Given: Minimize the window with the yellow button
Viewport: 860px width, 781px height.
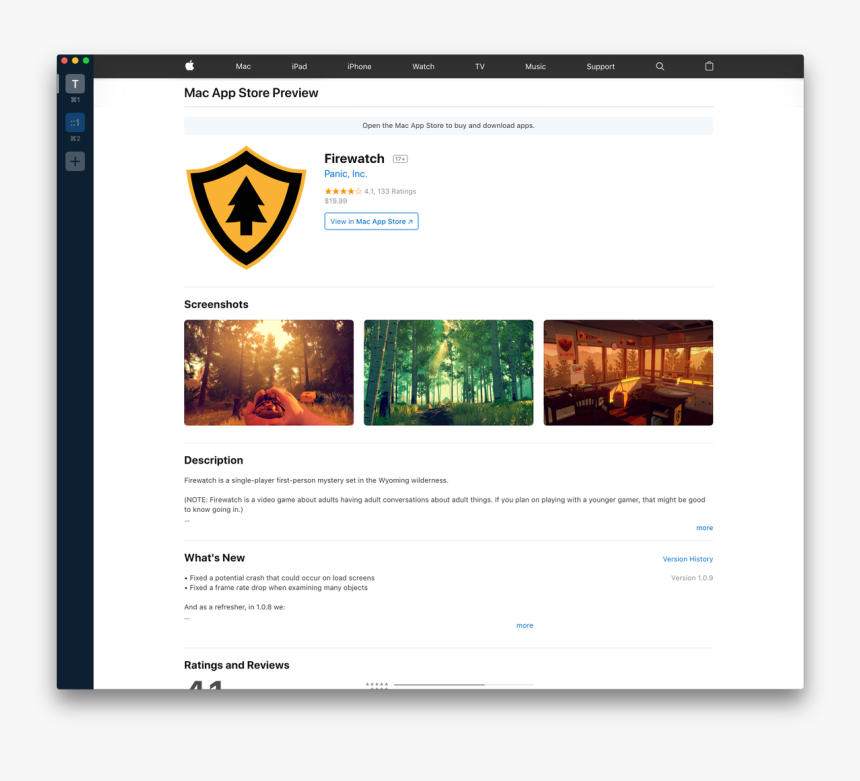Looking at the screenshot, I should 75,60.
